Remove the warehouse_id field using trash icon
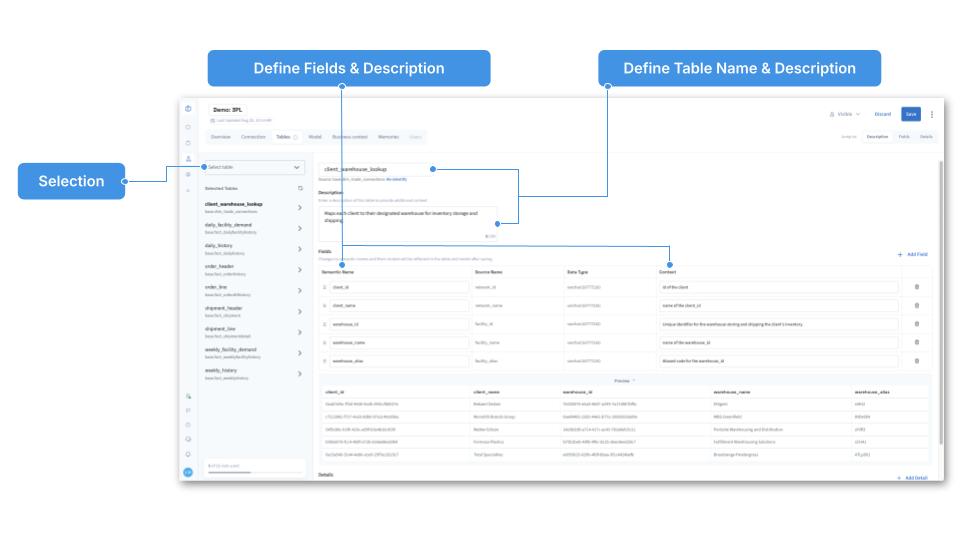The height and width of the screenshot is (540, 960). [917, 324]
